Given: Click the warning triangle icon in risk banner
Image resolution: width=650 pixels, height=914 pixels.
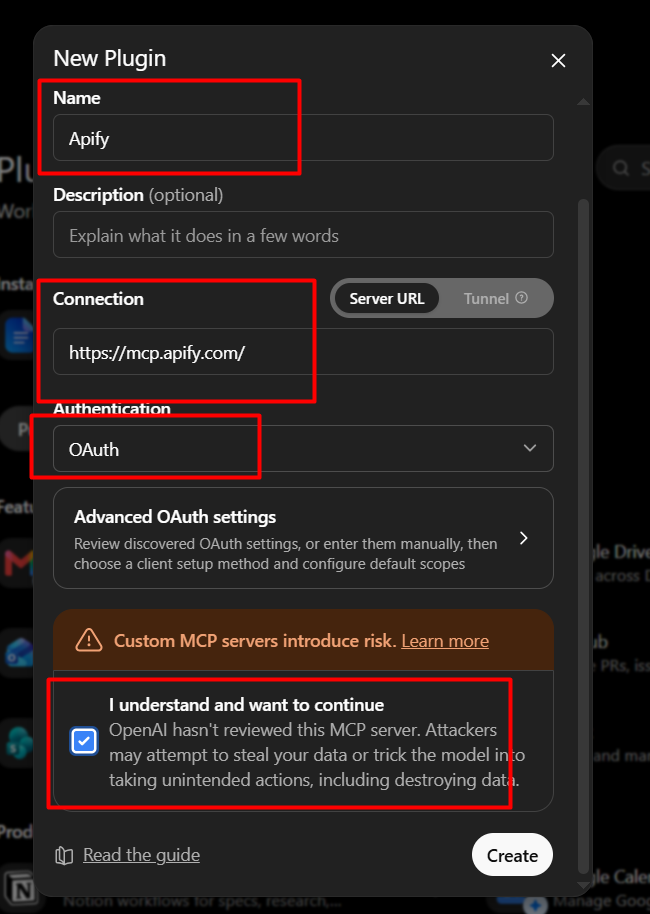Looking at the screenshot, I should click(89, 640).
